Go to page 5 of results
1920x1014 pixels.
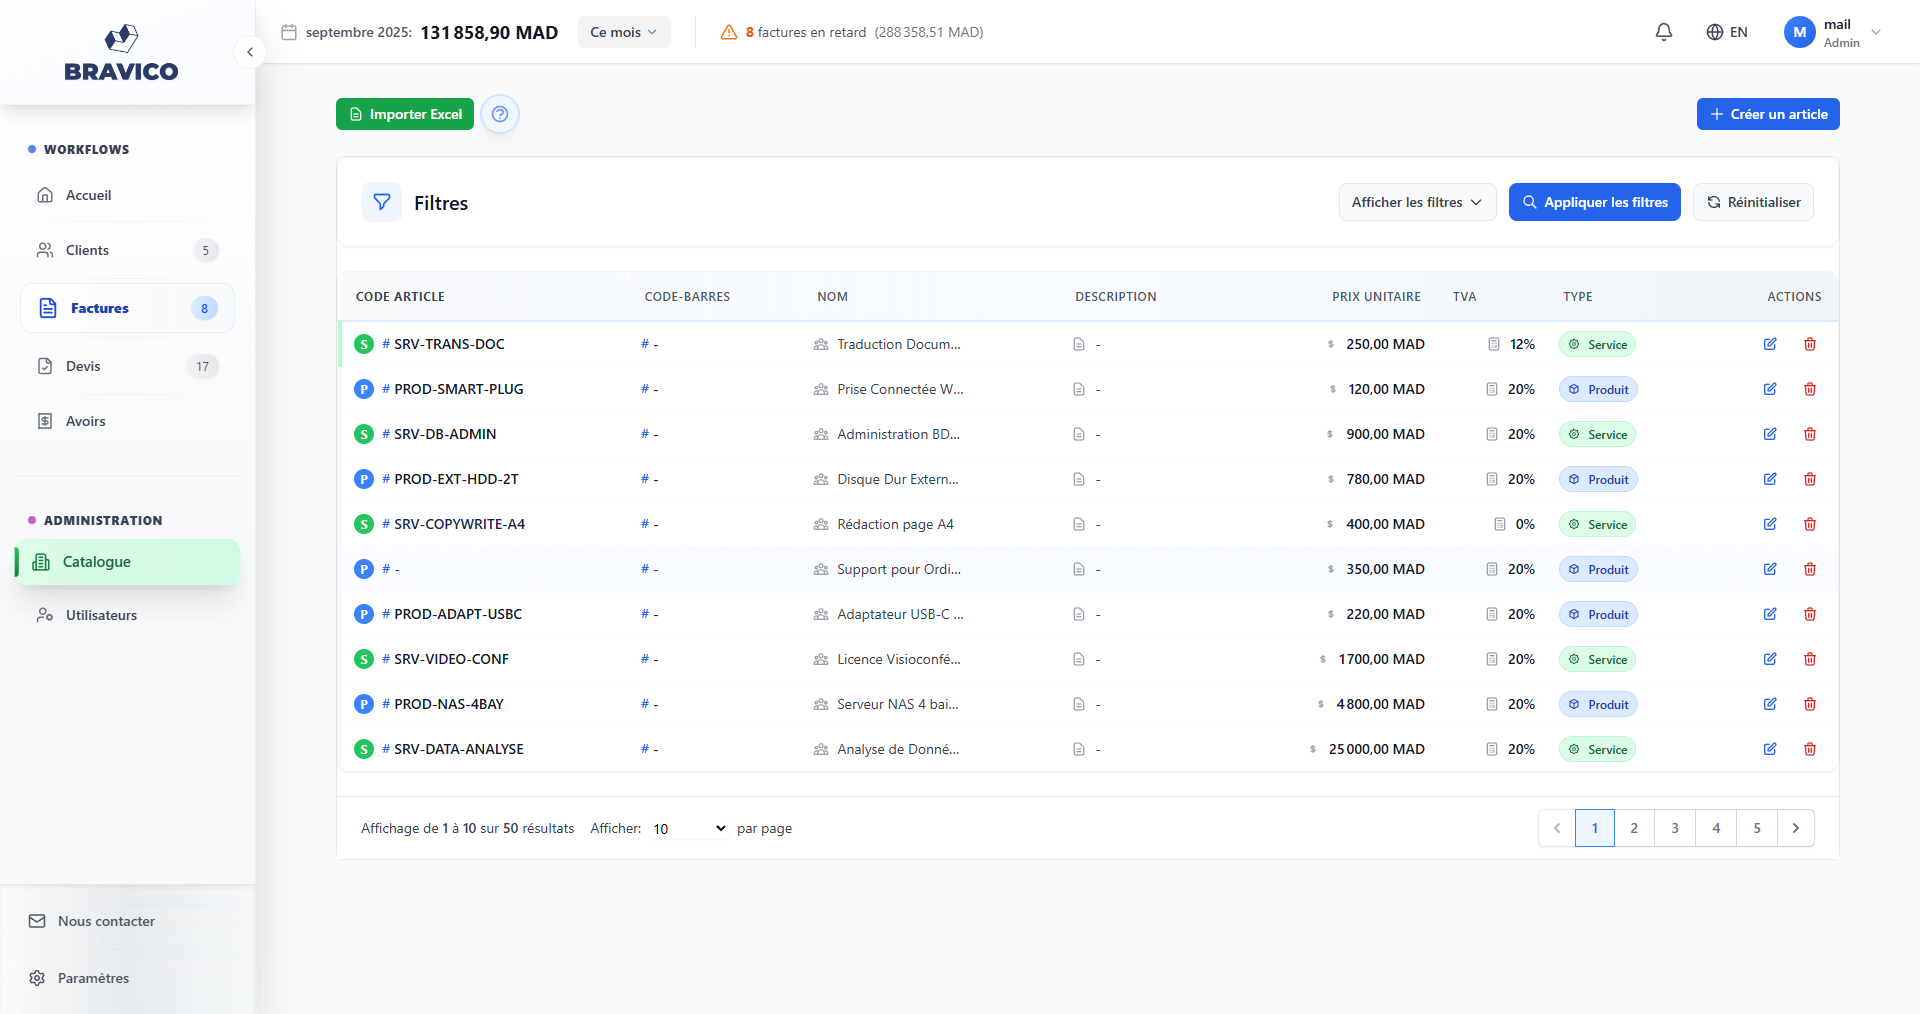coord(1757,828)
